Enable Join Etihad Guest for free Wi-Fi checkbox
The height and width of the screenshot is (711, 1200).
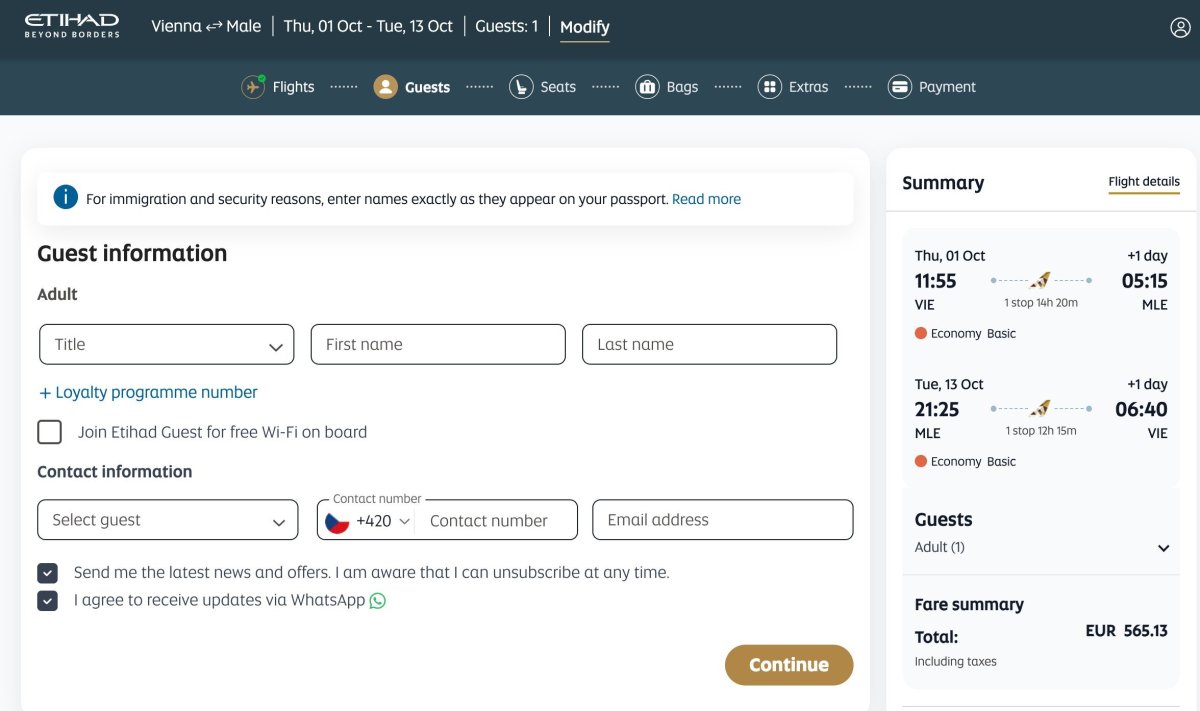[49, 432]
